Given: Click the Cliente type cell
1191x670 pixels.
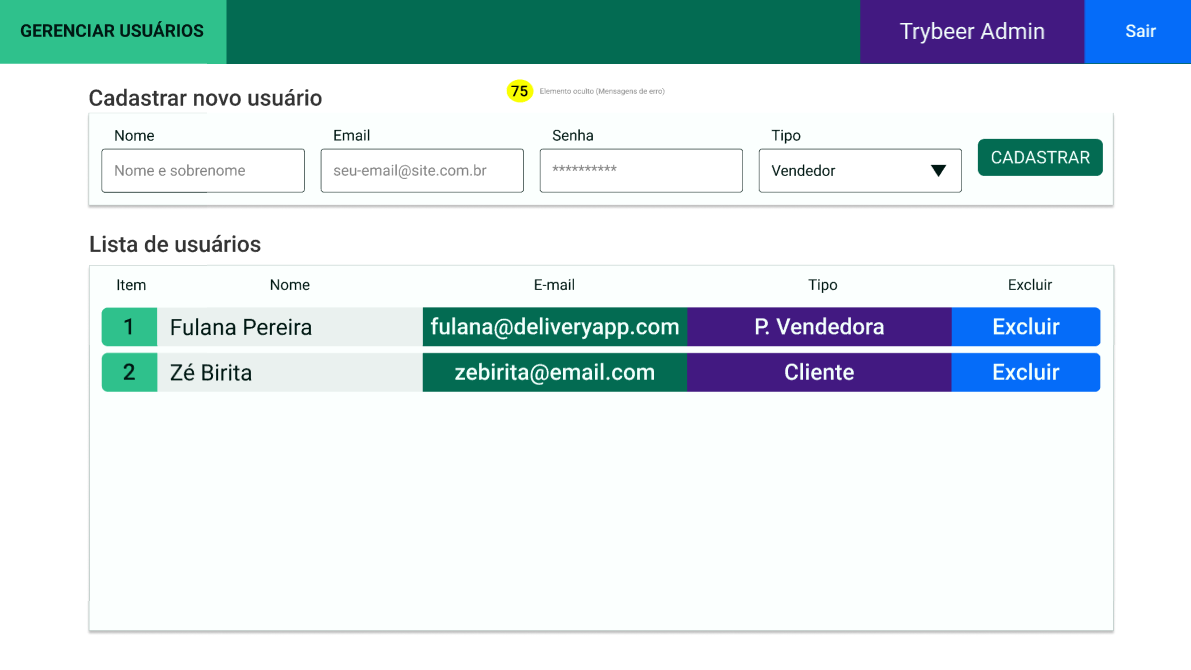Looking at the screenshot, I should (819, 373).
